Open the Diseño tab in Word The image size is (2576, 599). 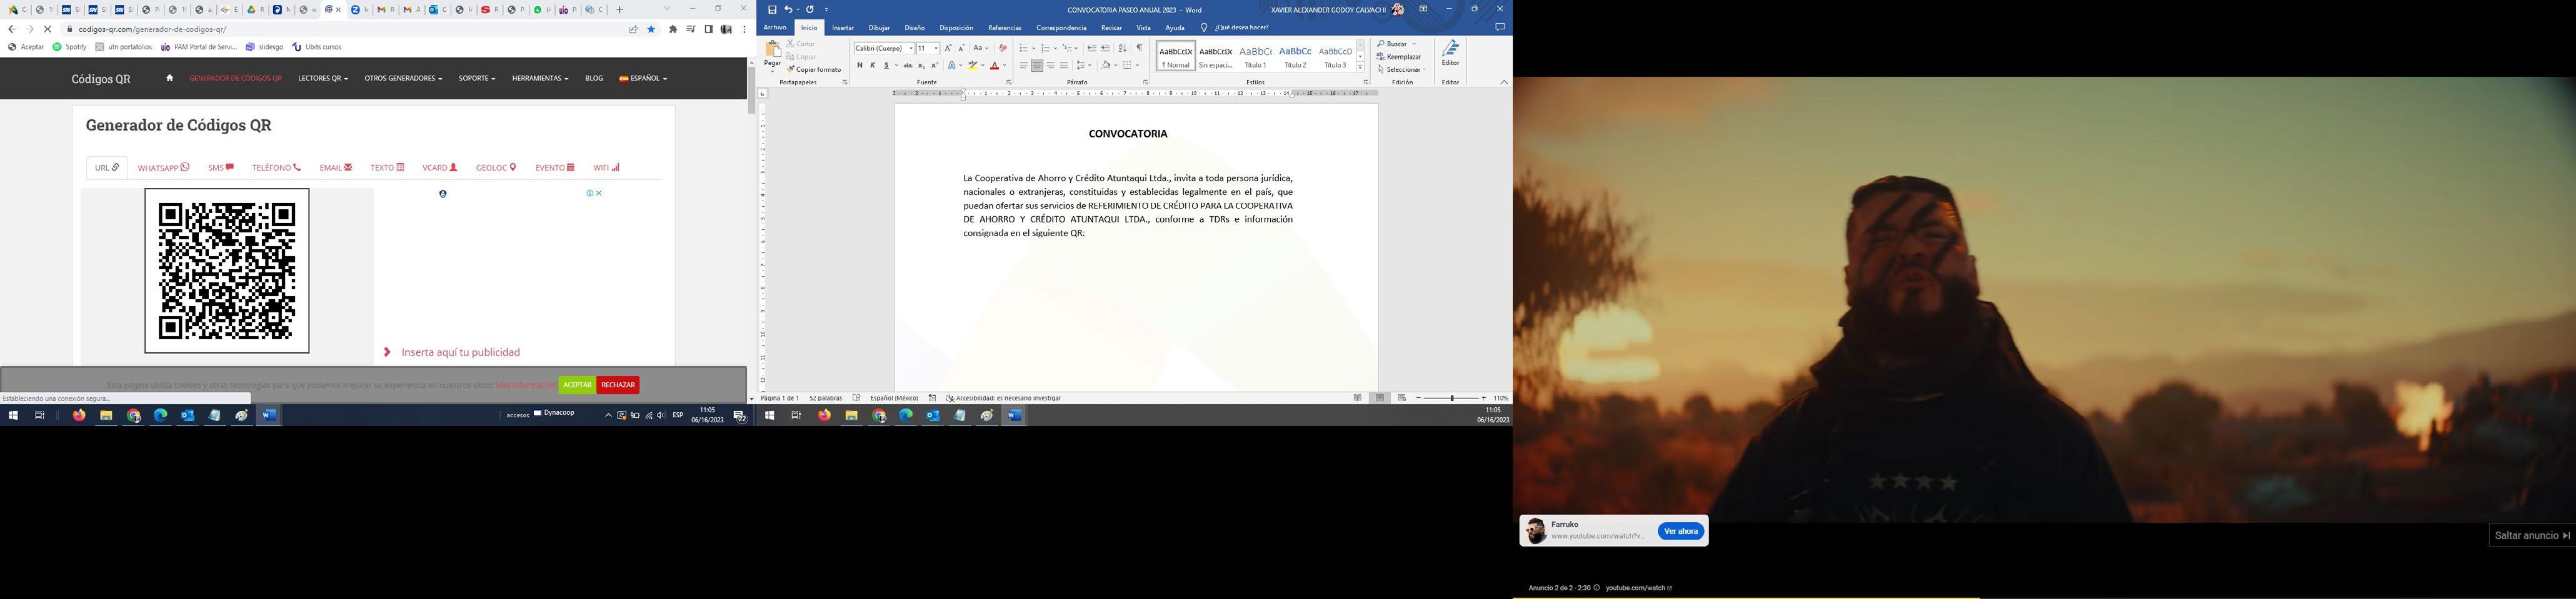(914, 28)
